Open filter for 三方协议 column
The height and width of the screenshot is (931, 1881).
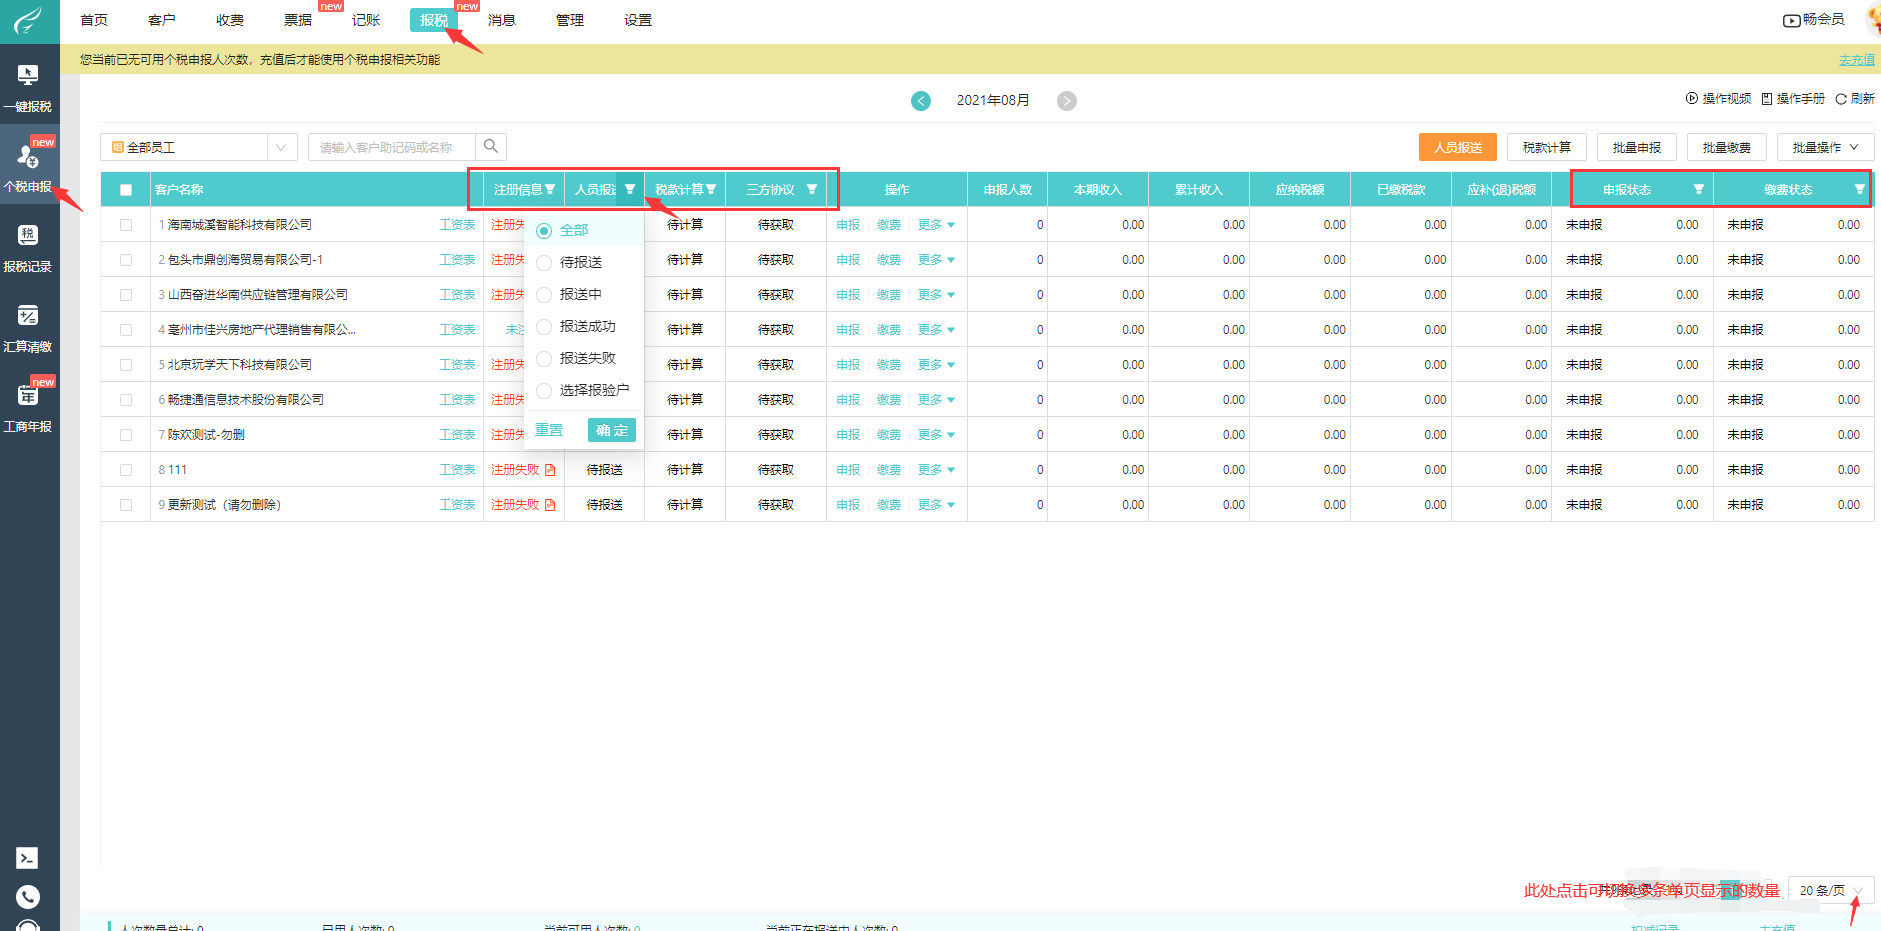[x=812, y=189]
